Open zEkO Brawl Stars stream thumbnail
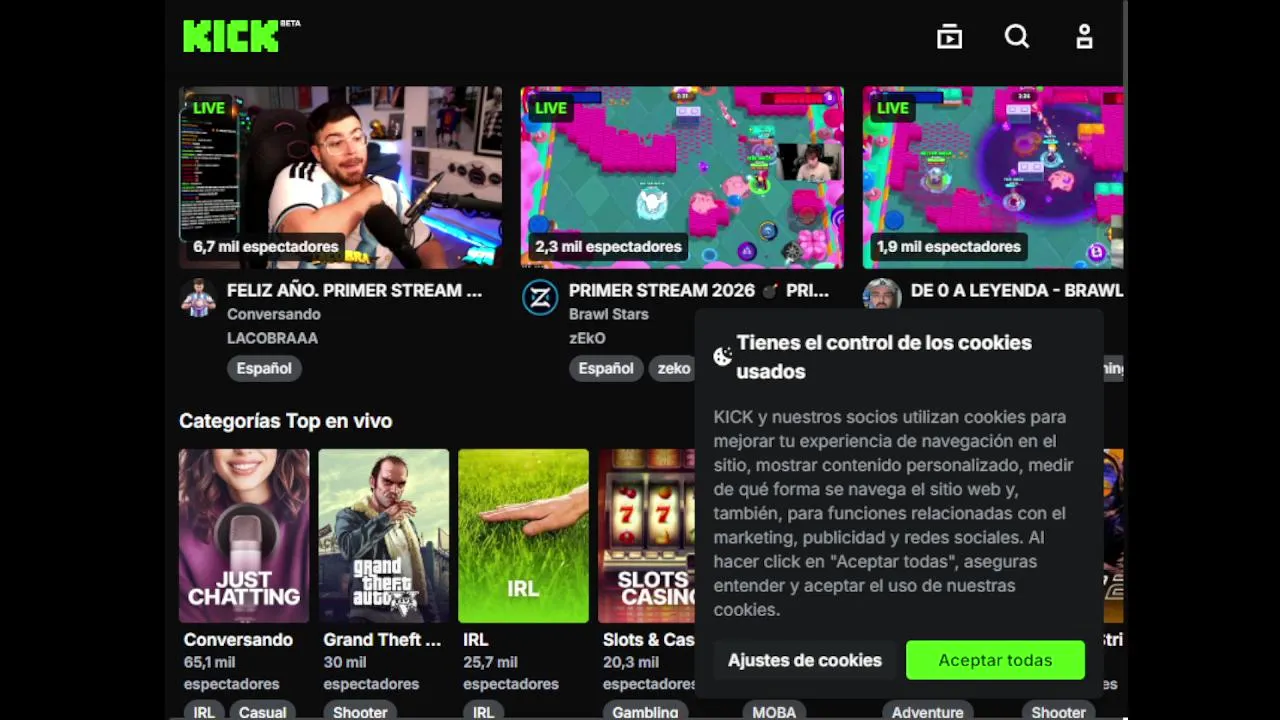This screenshot has width=1280, height=720. [x=682, y=177]
